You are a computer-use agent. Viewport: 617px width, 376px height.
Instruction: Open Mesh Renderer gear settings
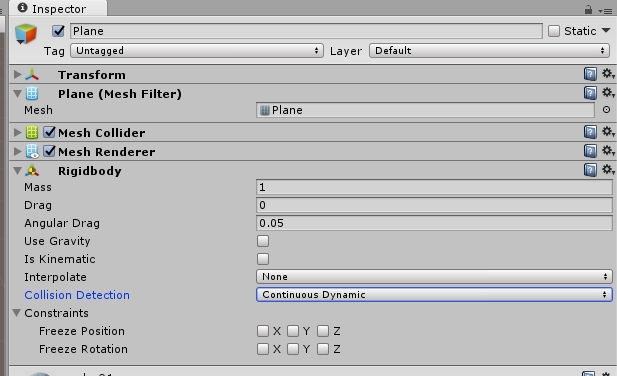(608, 151)
